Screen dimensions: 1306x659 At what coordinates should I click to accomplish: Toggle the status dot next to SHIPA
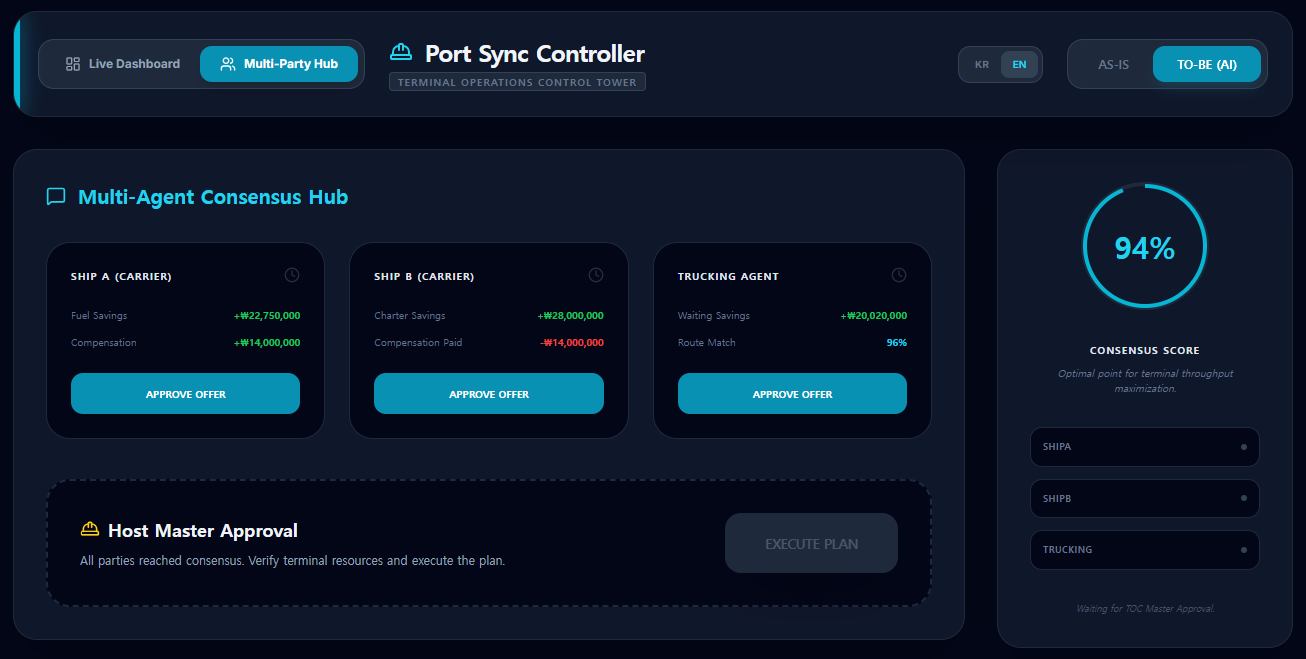[1243, 446]
